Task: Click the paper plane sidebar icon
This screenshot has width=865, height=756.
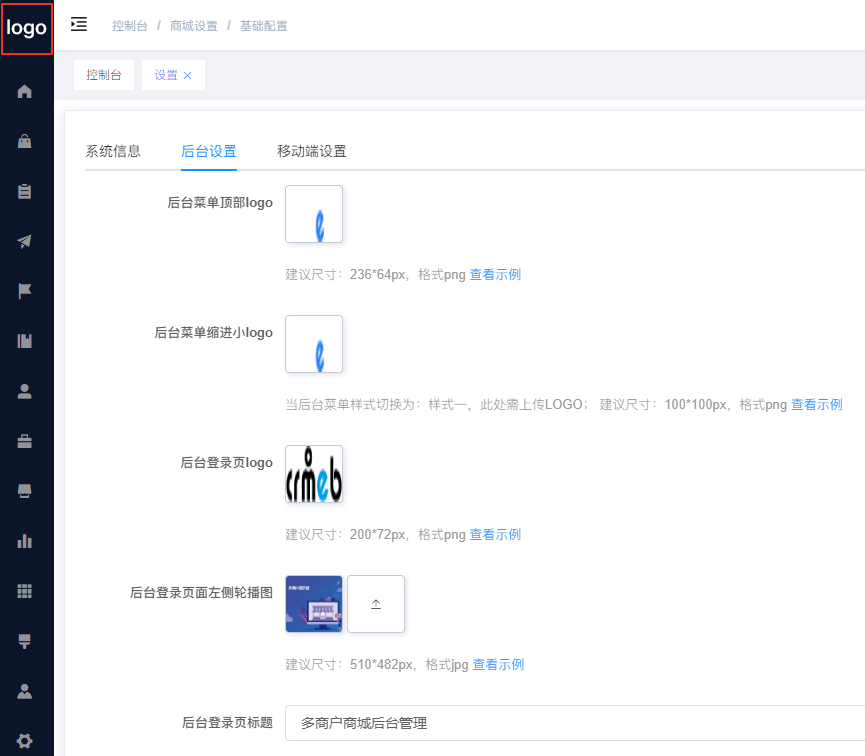Action: pos(25,241)
